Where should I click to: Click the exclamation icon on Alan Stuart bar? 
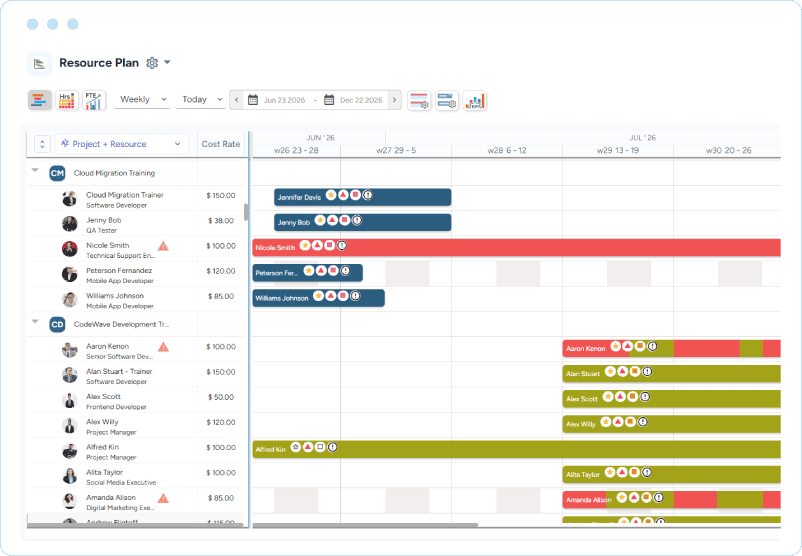click(647, 371)
